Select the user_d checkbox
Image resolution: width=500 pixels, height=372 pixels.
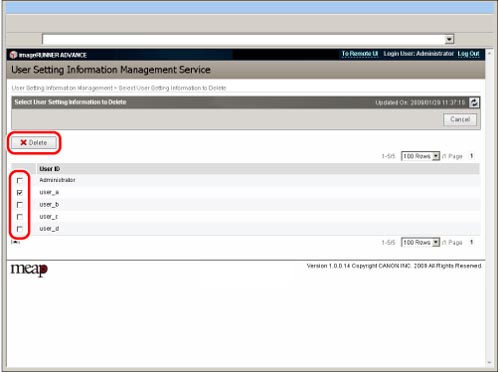tap(20, 229)
